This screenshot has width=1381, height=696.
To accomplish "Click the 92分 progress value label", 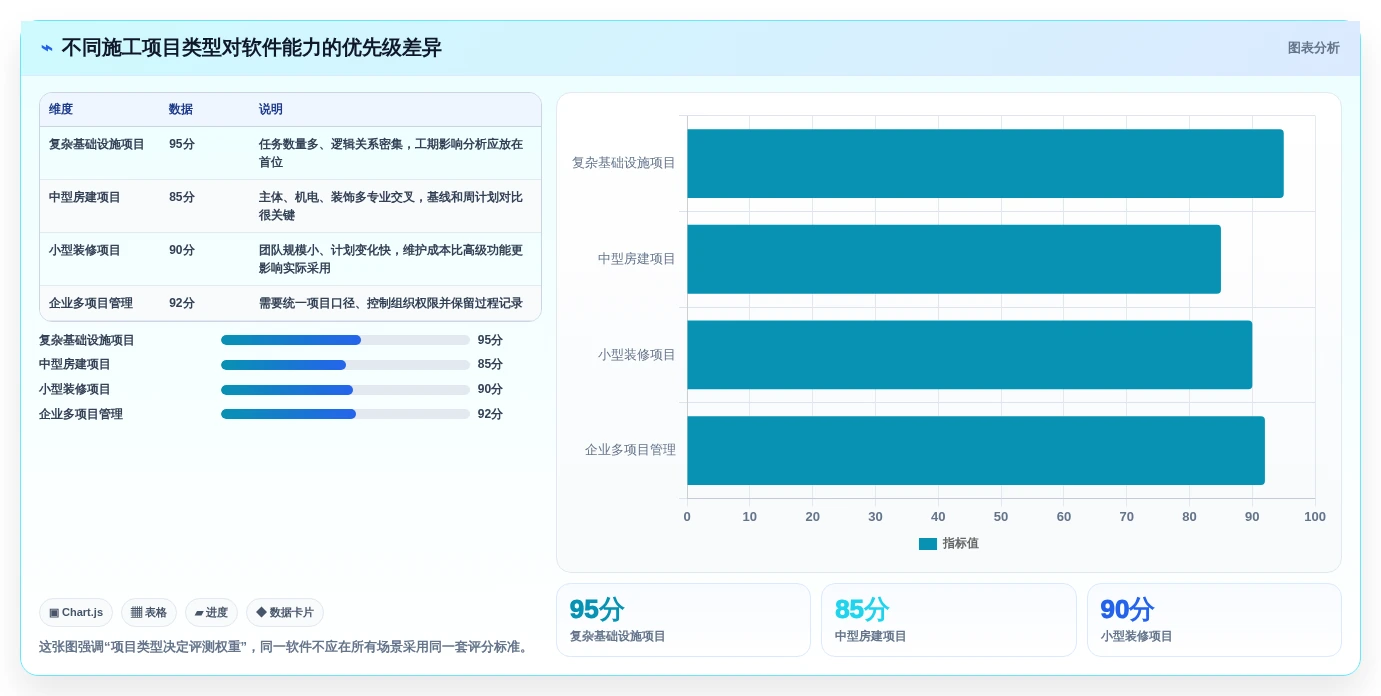I will pos(490,414).
